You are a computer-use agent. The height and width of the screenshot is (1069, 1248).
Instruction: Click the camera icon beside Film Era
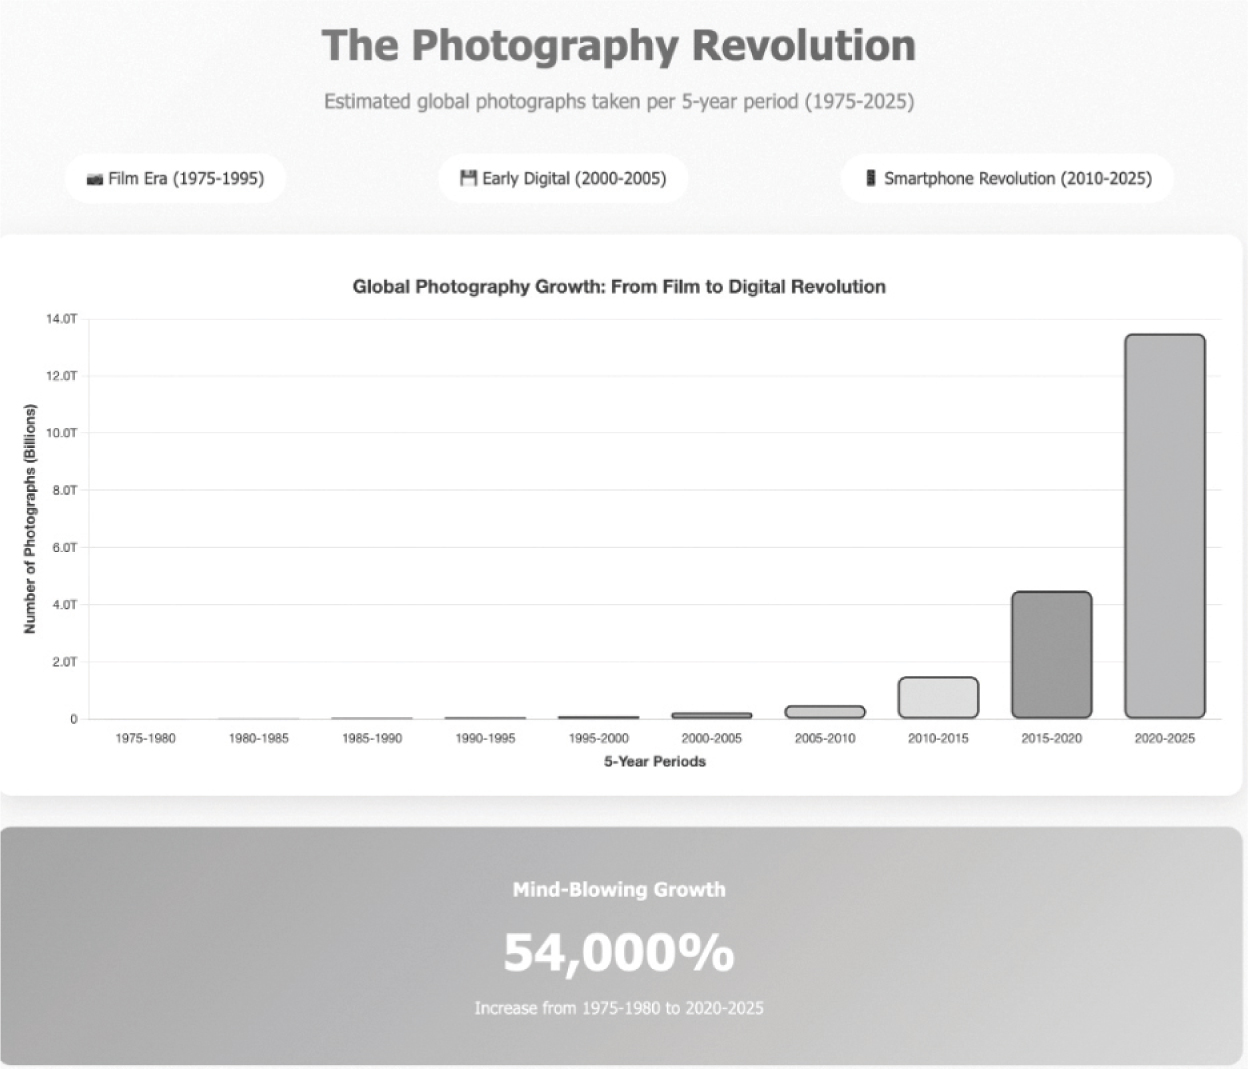95,179
